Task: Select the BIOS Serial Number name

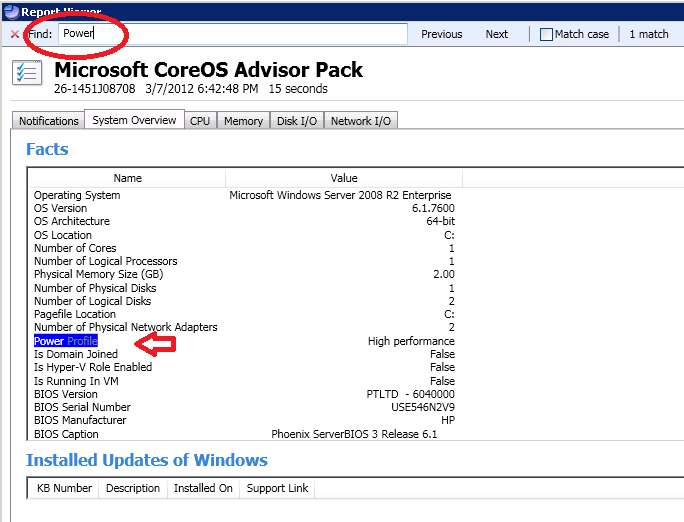Action: pos(82,407)
